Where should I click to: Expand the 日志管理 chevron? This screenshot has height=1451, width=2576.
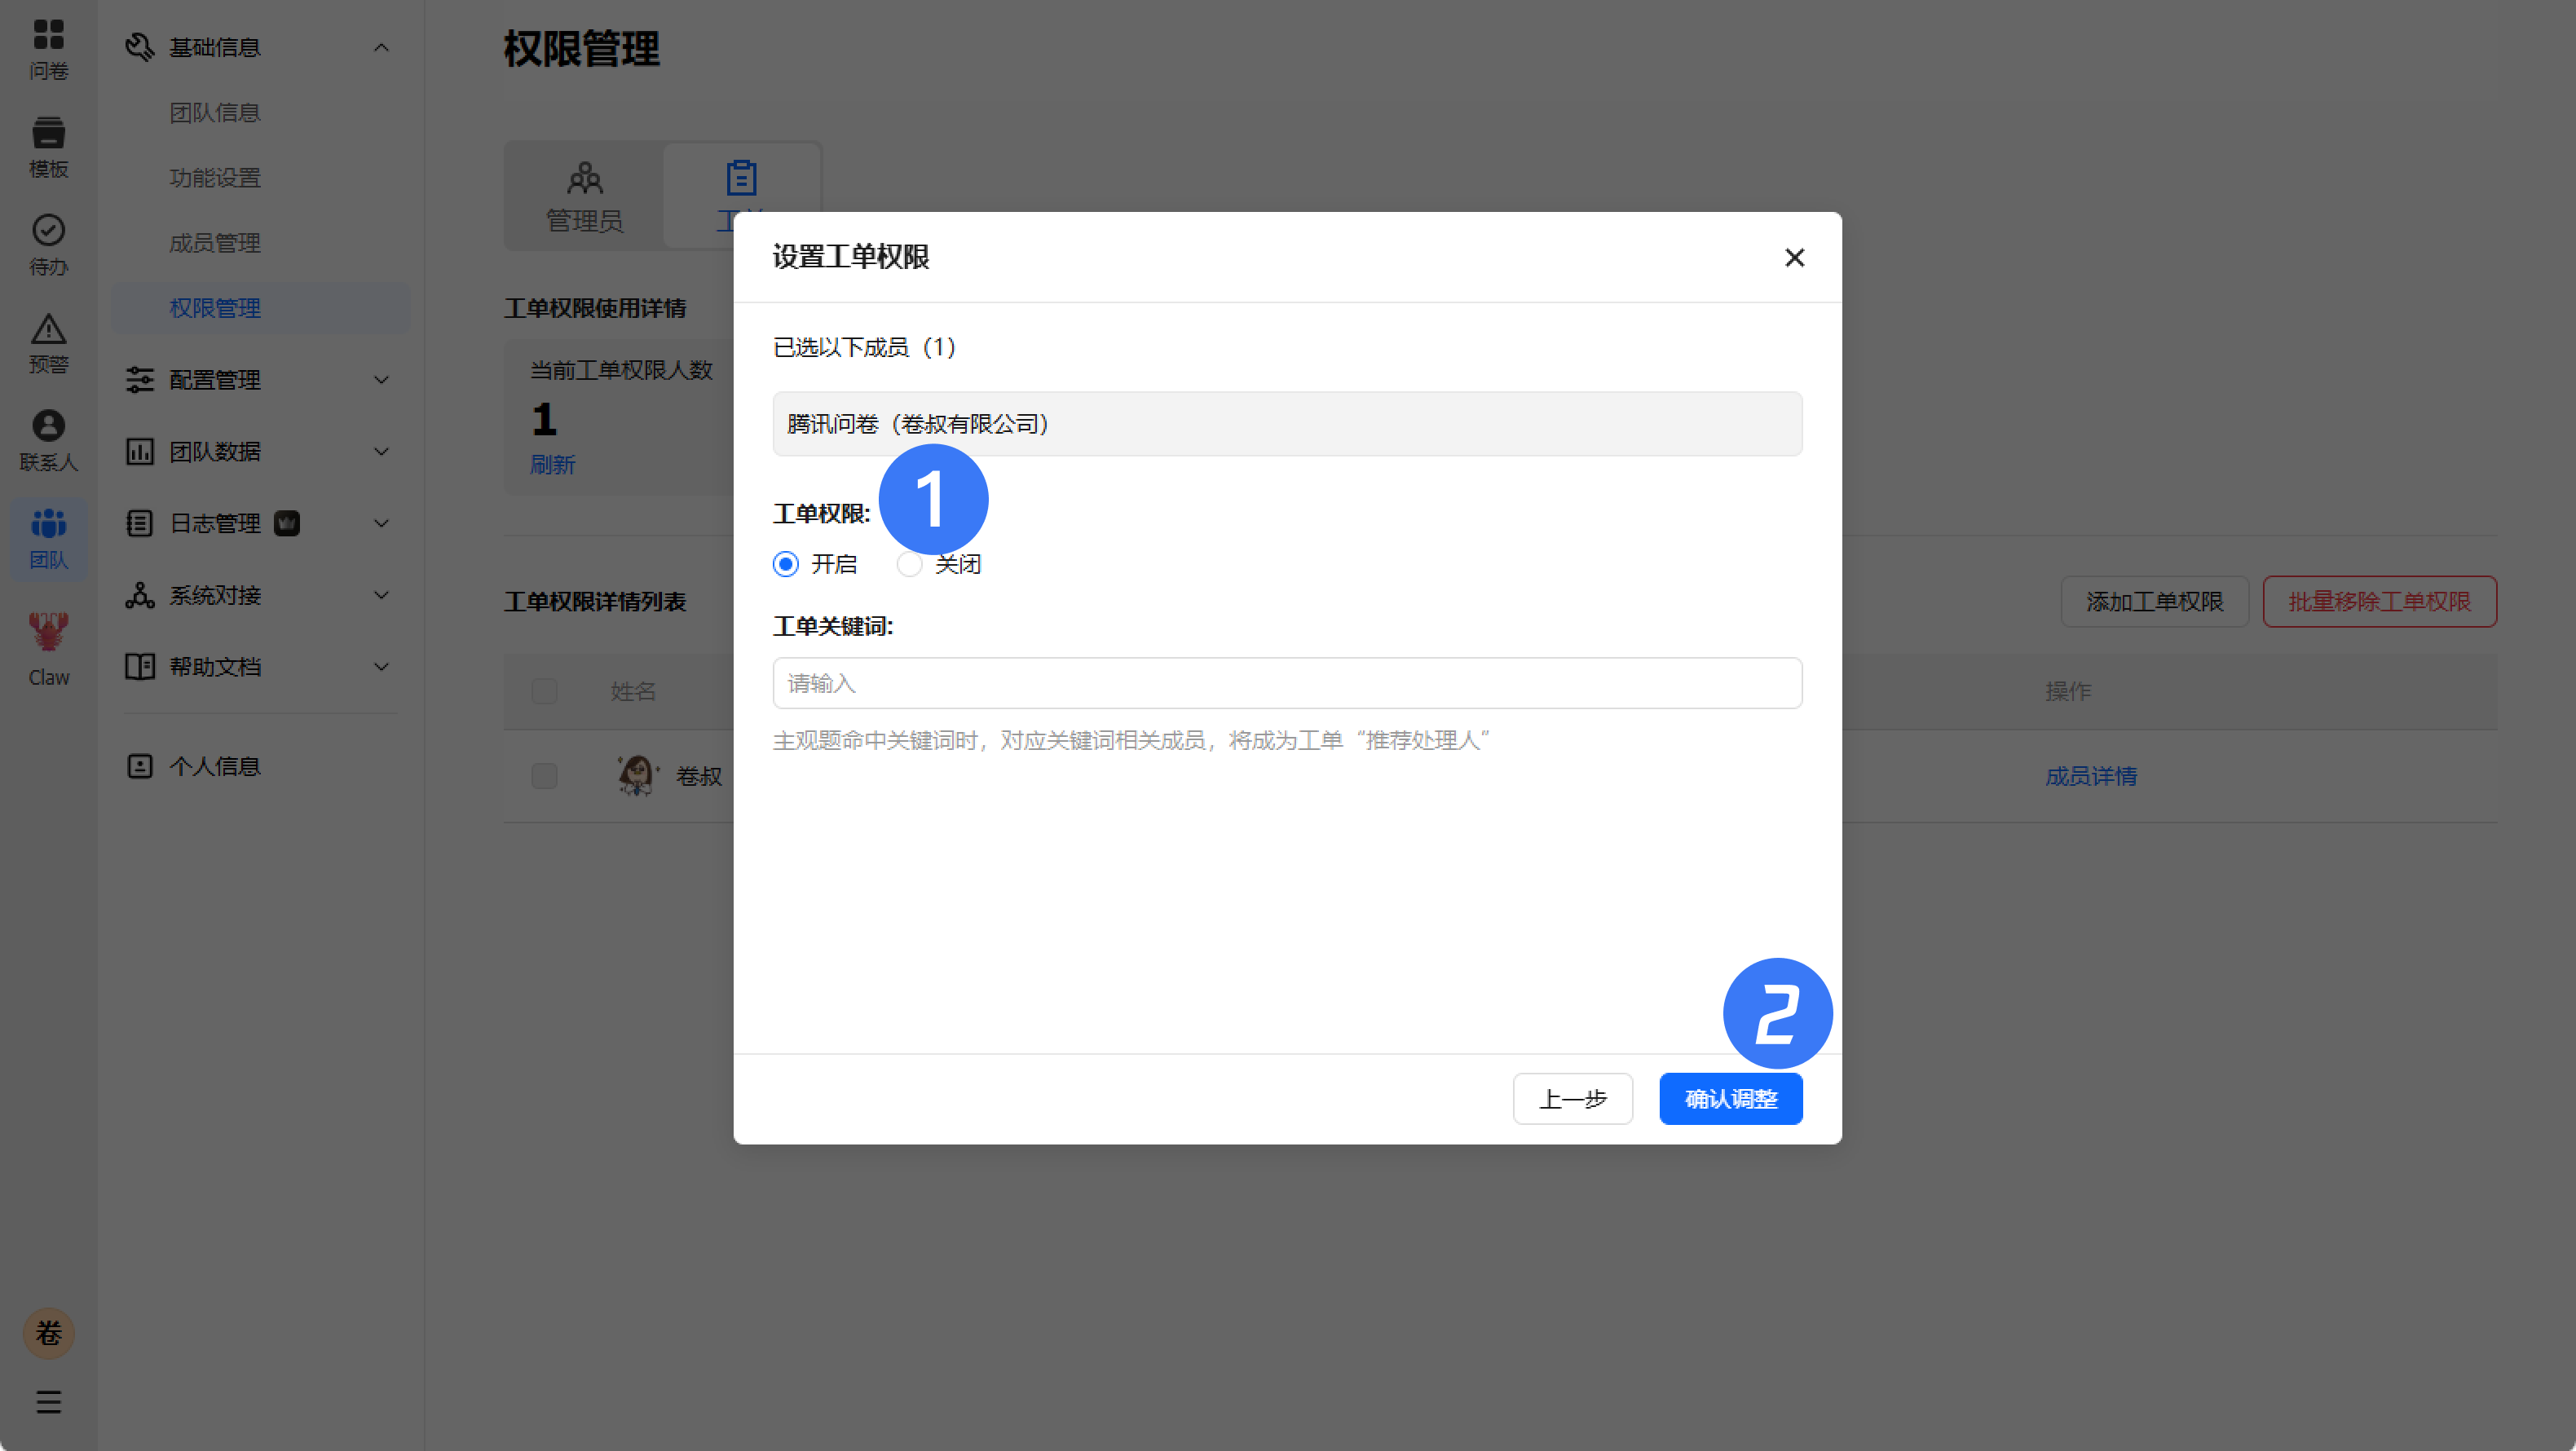coord(381,524)
